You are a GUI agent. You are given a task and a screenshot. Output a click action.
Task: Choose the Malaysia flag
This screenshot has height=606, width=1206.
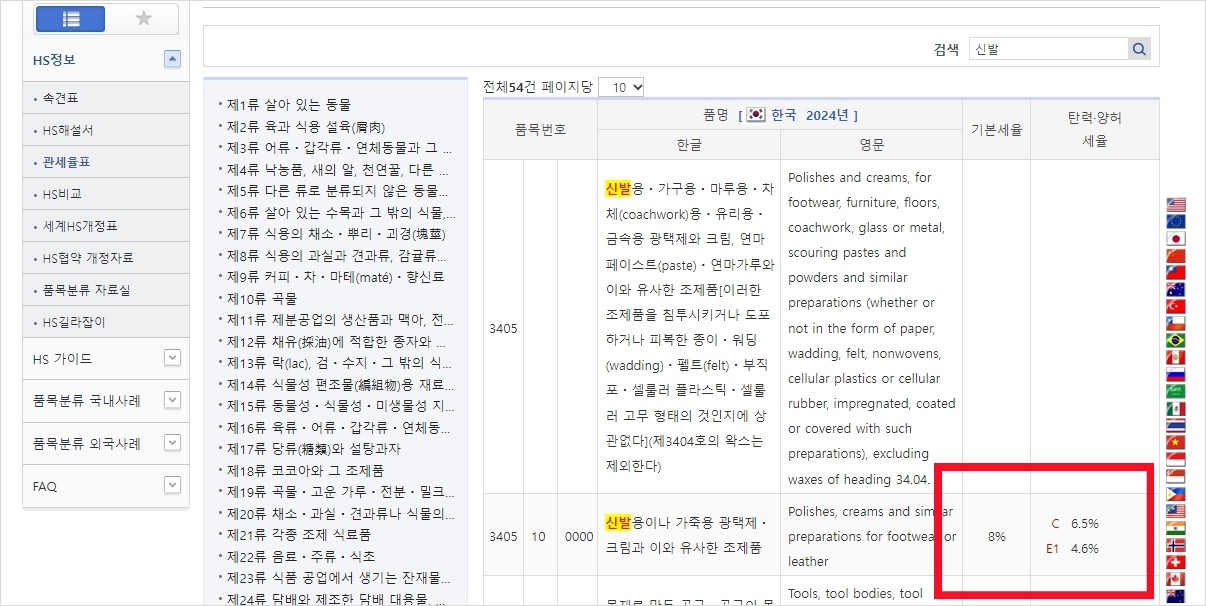[x=1176, y=510]
